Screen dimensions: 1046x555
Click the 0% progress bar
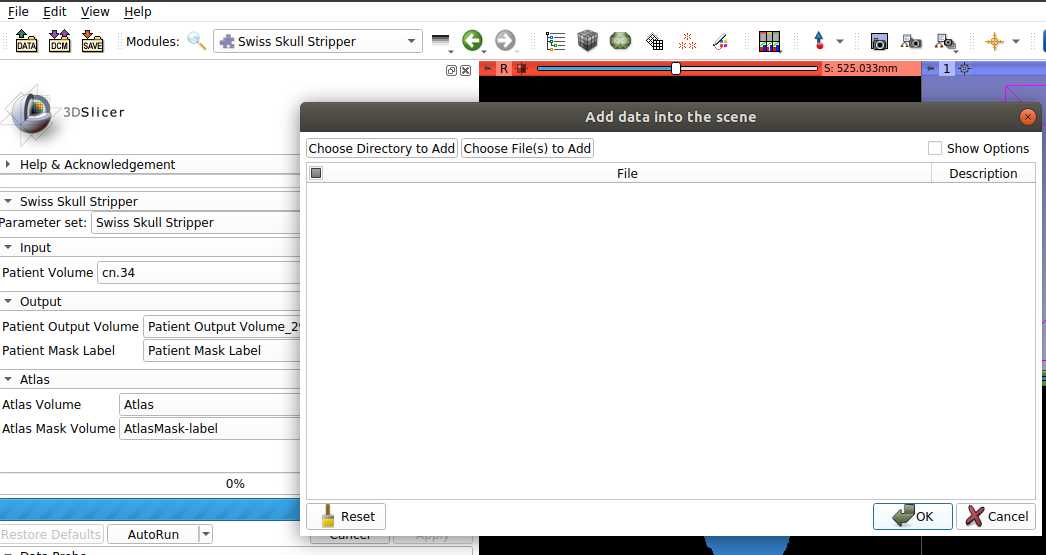(x=149, y=484)
